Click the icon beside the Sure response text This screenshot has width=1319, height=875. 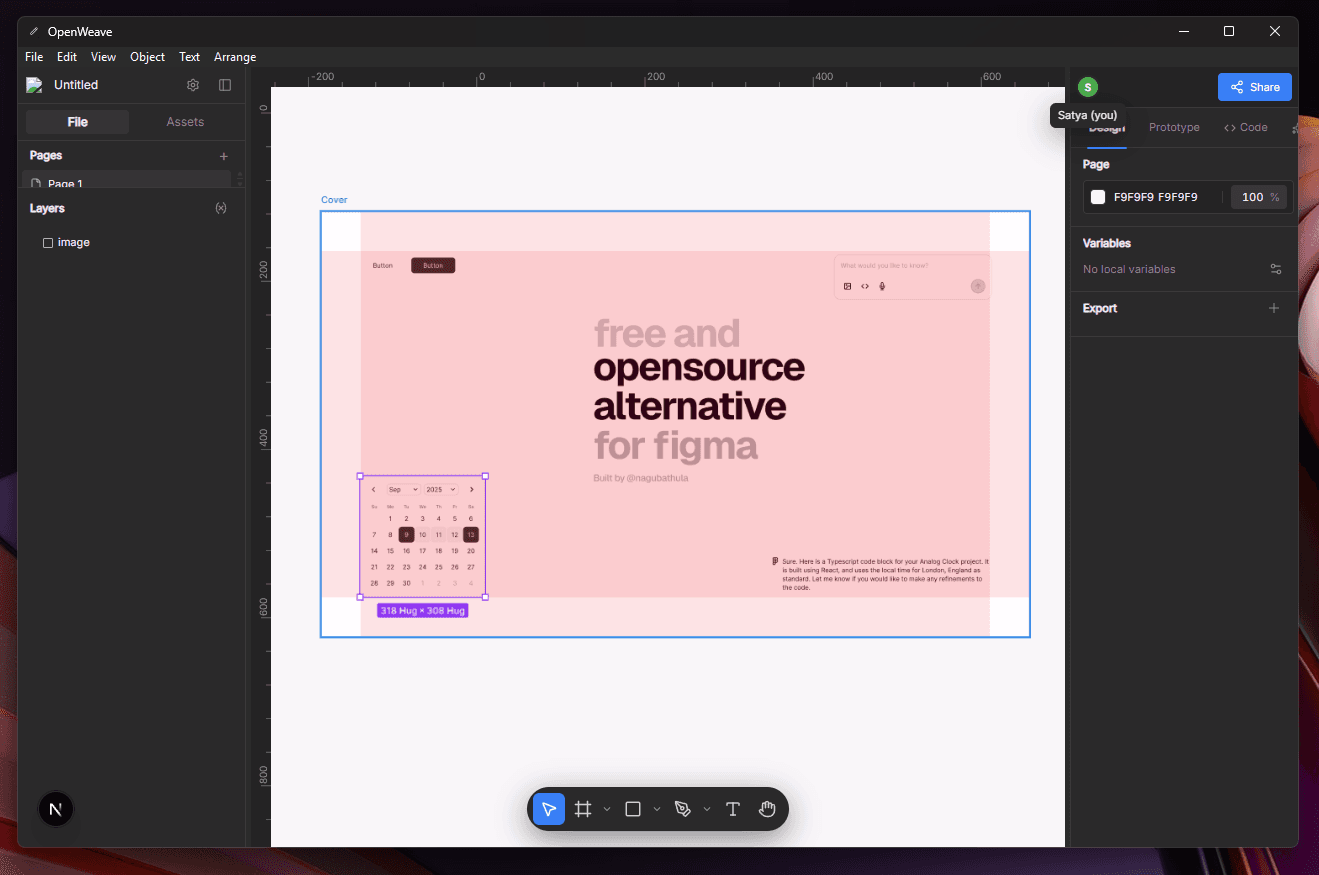tap(775, 561)
